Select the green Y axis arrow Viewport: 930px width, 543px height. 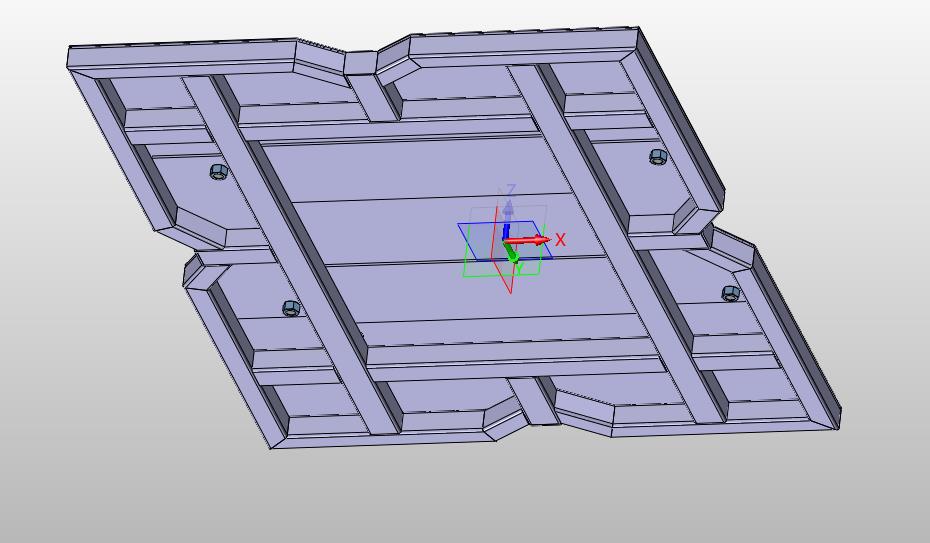point(510,253)
